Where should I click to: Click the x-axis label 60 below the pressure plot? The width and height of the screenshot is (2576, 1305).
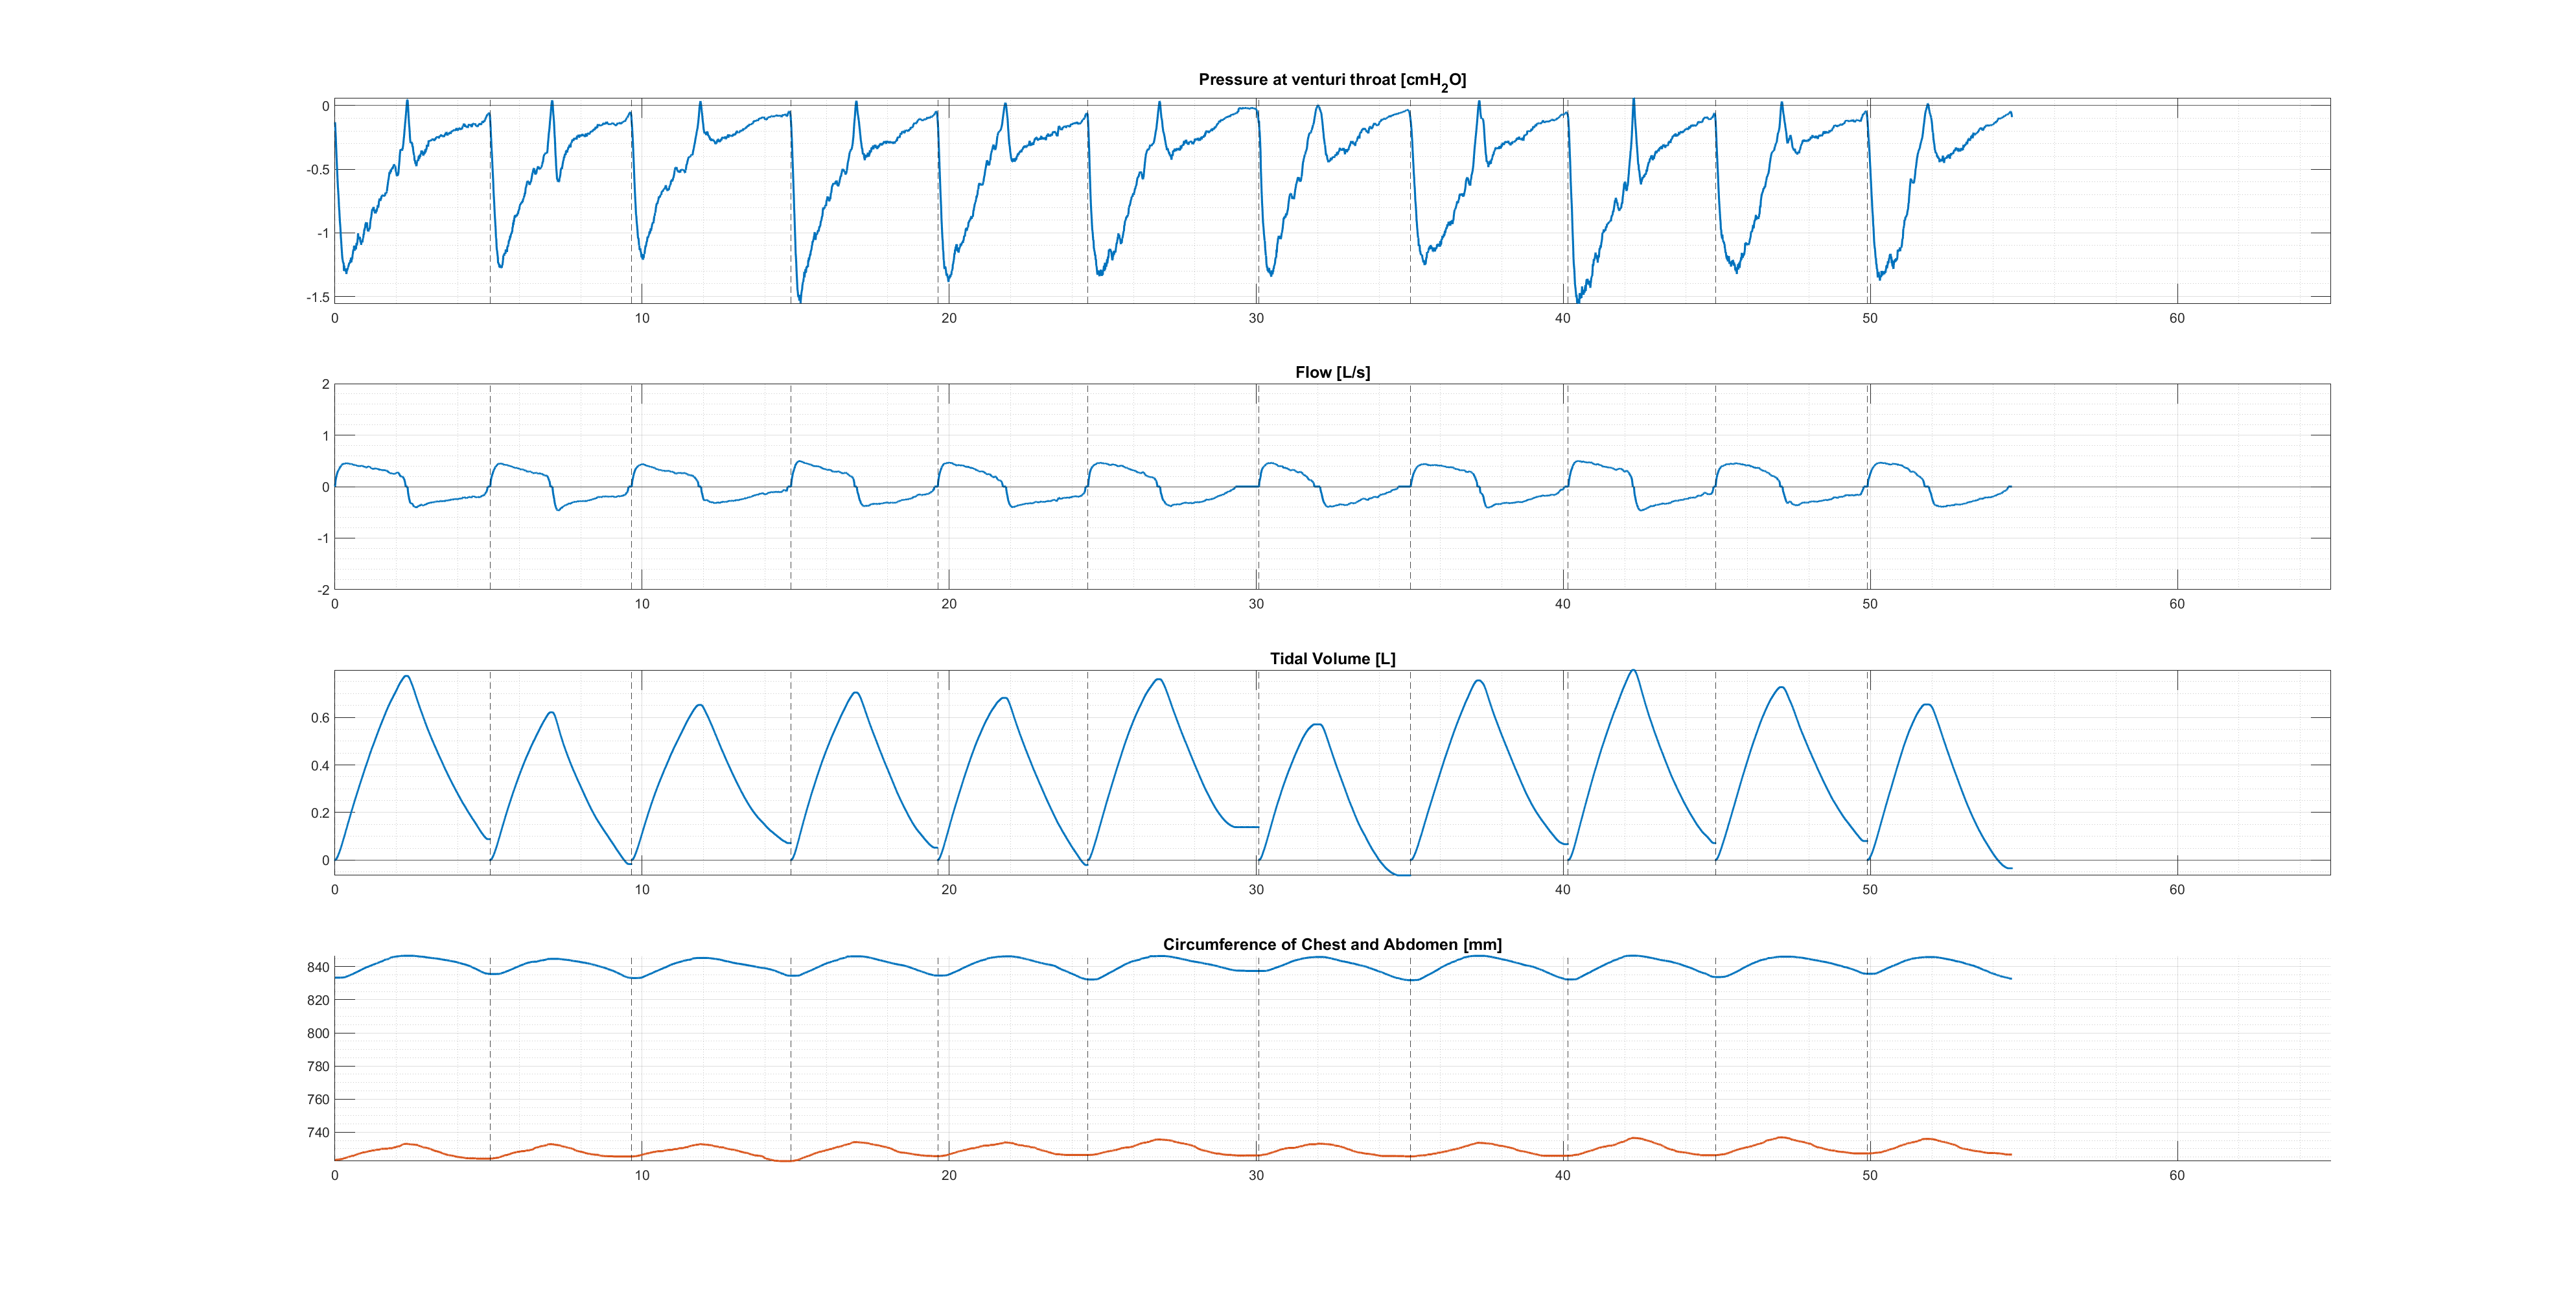pyautogui.click(x=2177, y=318)
